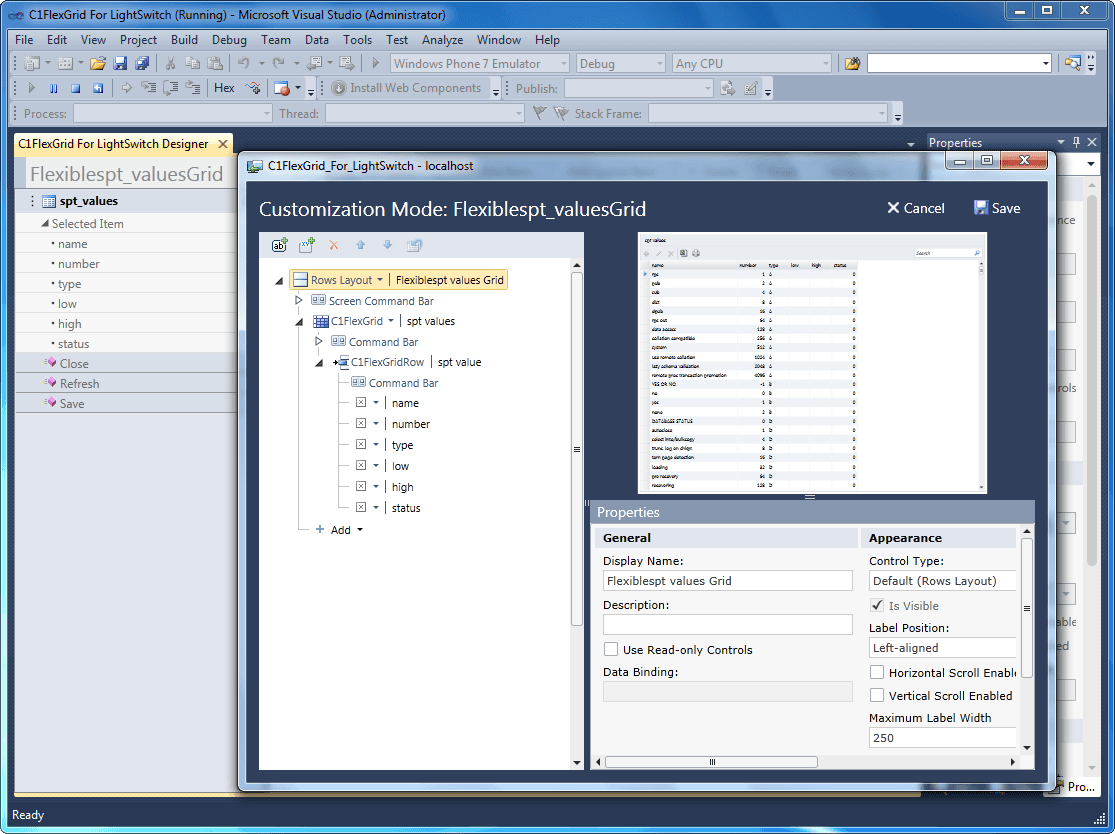Open the Label Position Left-aligned dropdown
Image resolution: width=1115 pixels, height=834 pixels.
click(x=942, y=648)
